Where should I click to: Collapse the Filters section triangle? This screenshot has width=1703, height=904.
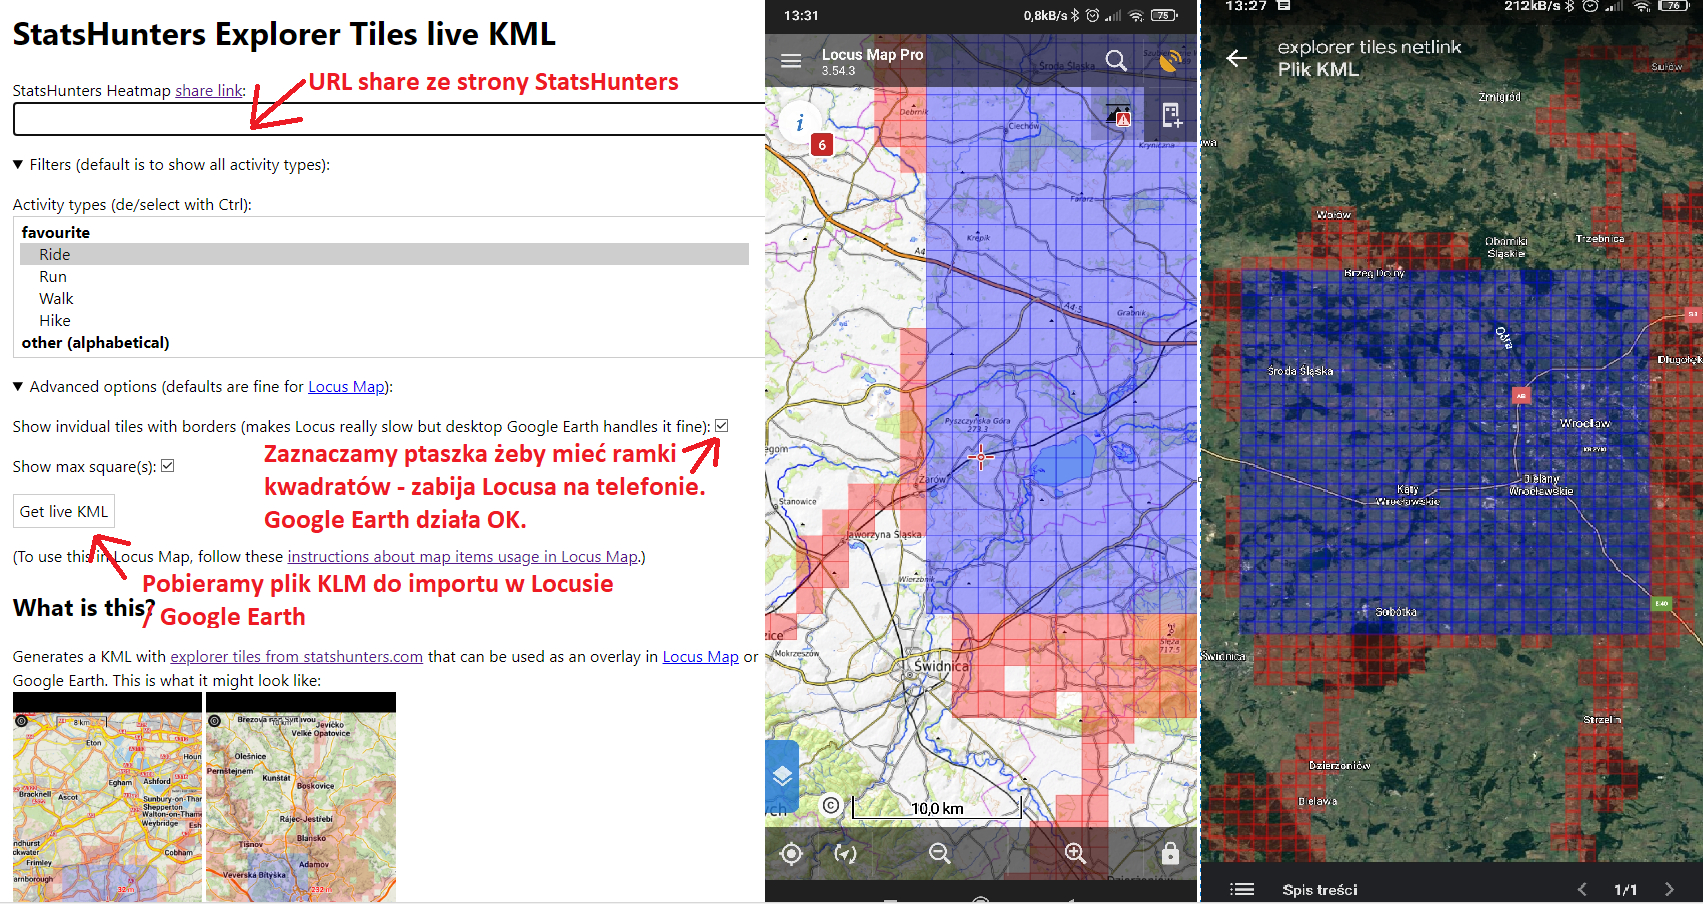point(18,164)
